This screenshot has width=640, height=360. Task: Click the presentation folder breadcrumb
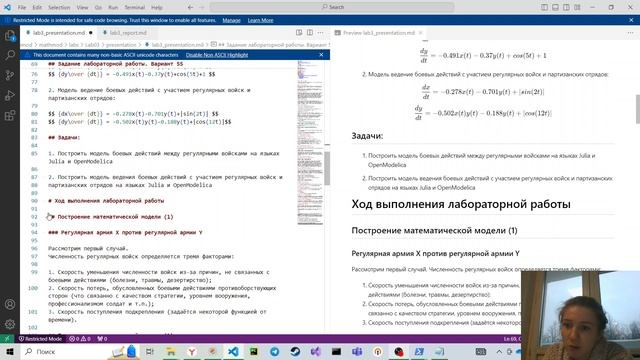[x=121, y=45]
